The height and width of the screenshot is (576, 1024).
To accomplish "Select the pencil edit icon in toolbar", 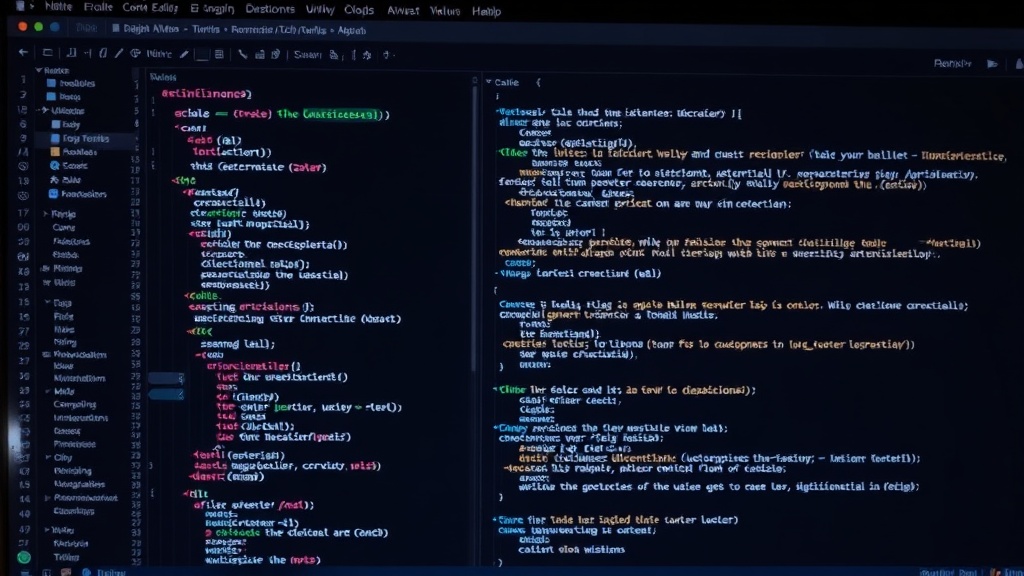I will click(x=184, y=54).
